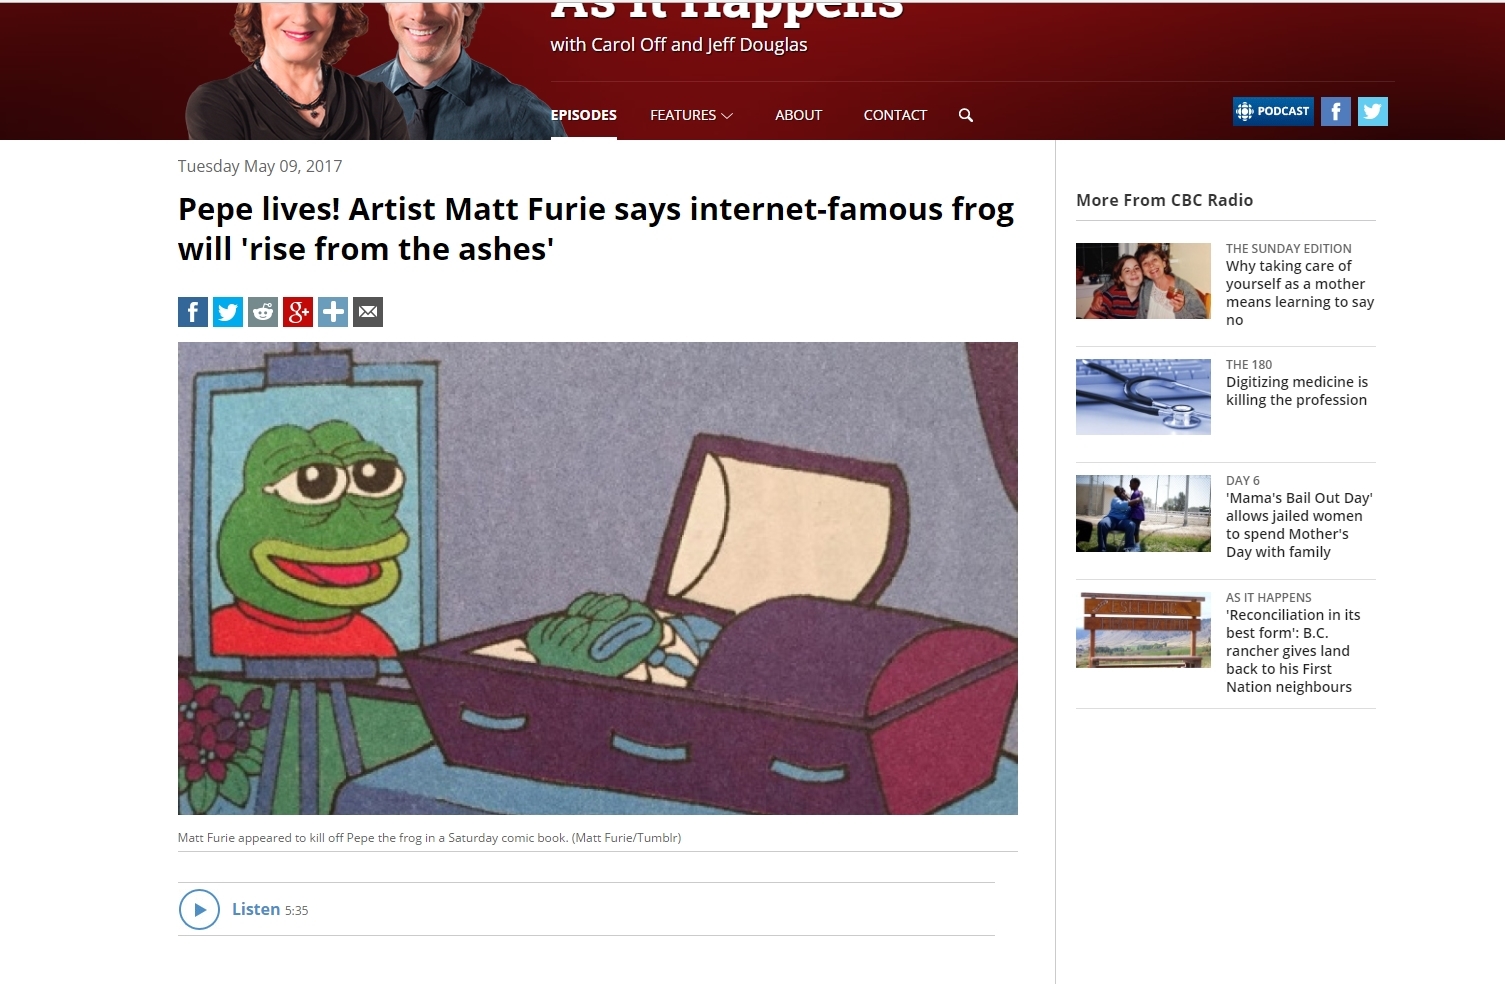The height and width of the screenshot is (984, 1505).
Task: Click the CBC Podcast button
Action: 1273,111
